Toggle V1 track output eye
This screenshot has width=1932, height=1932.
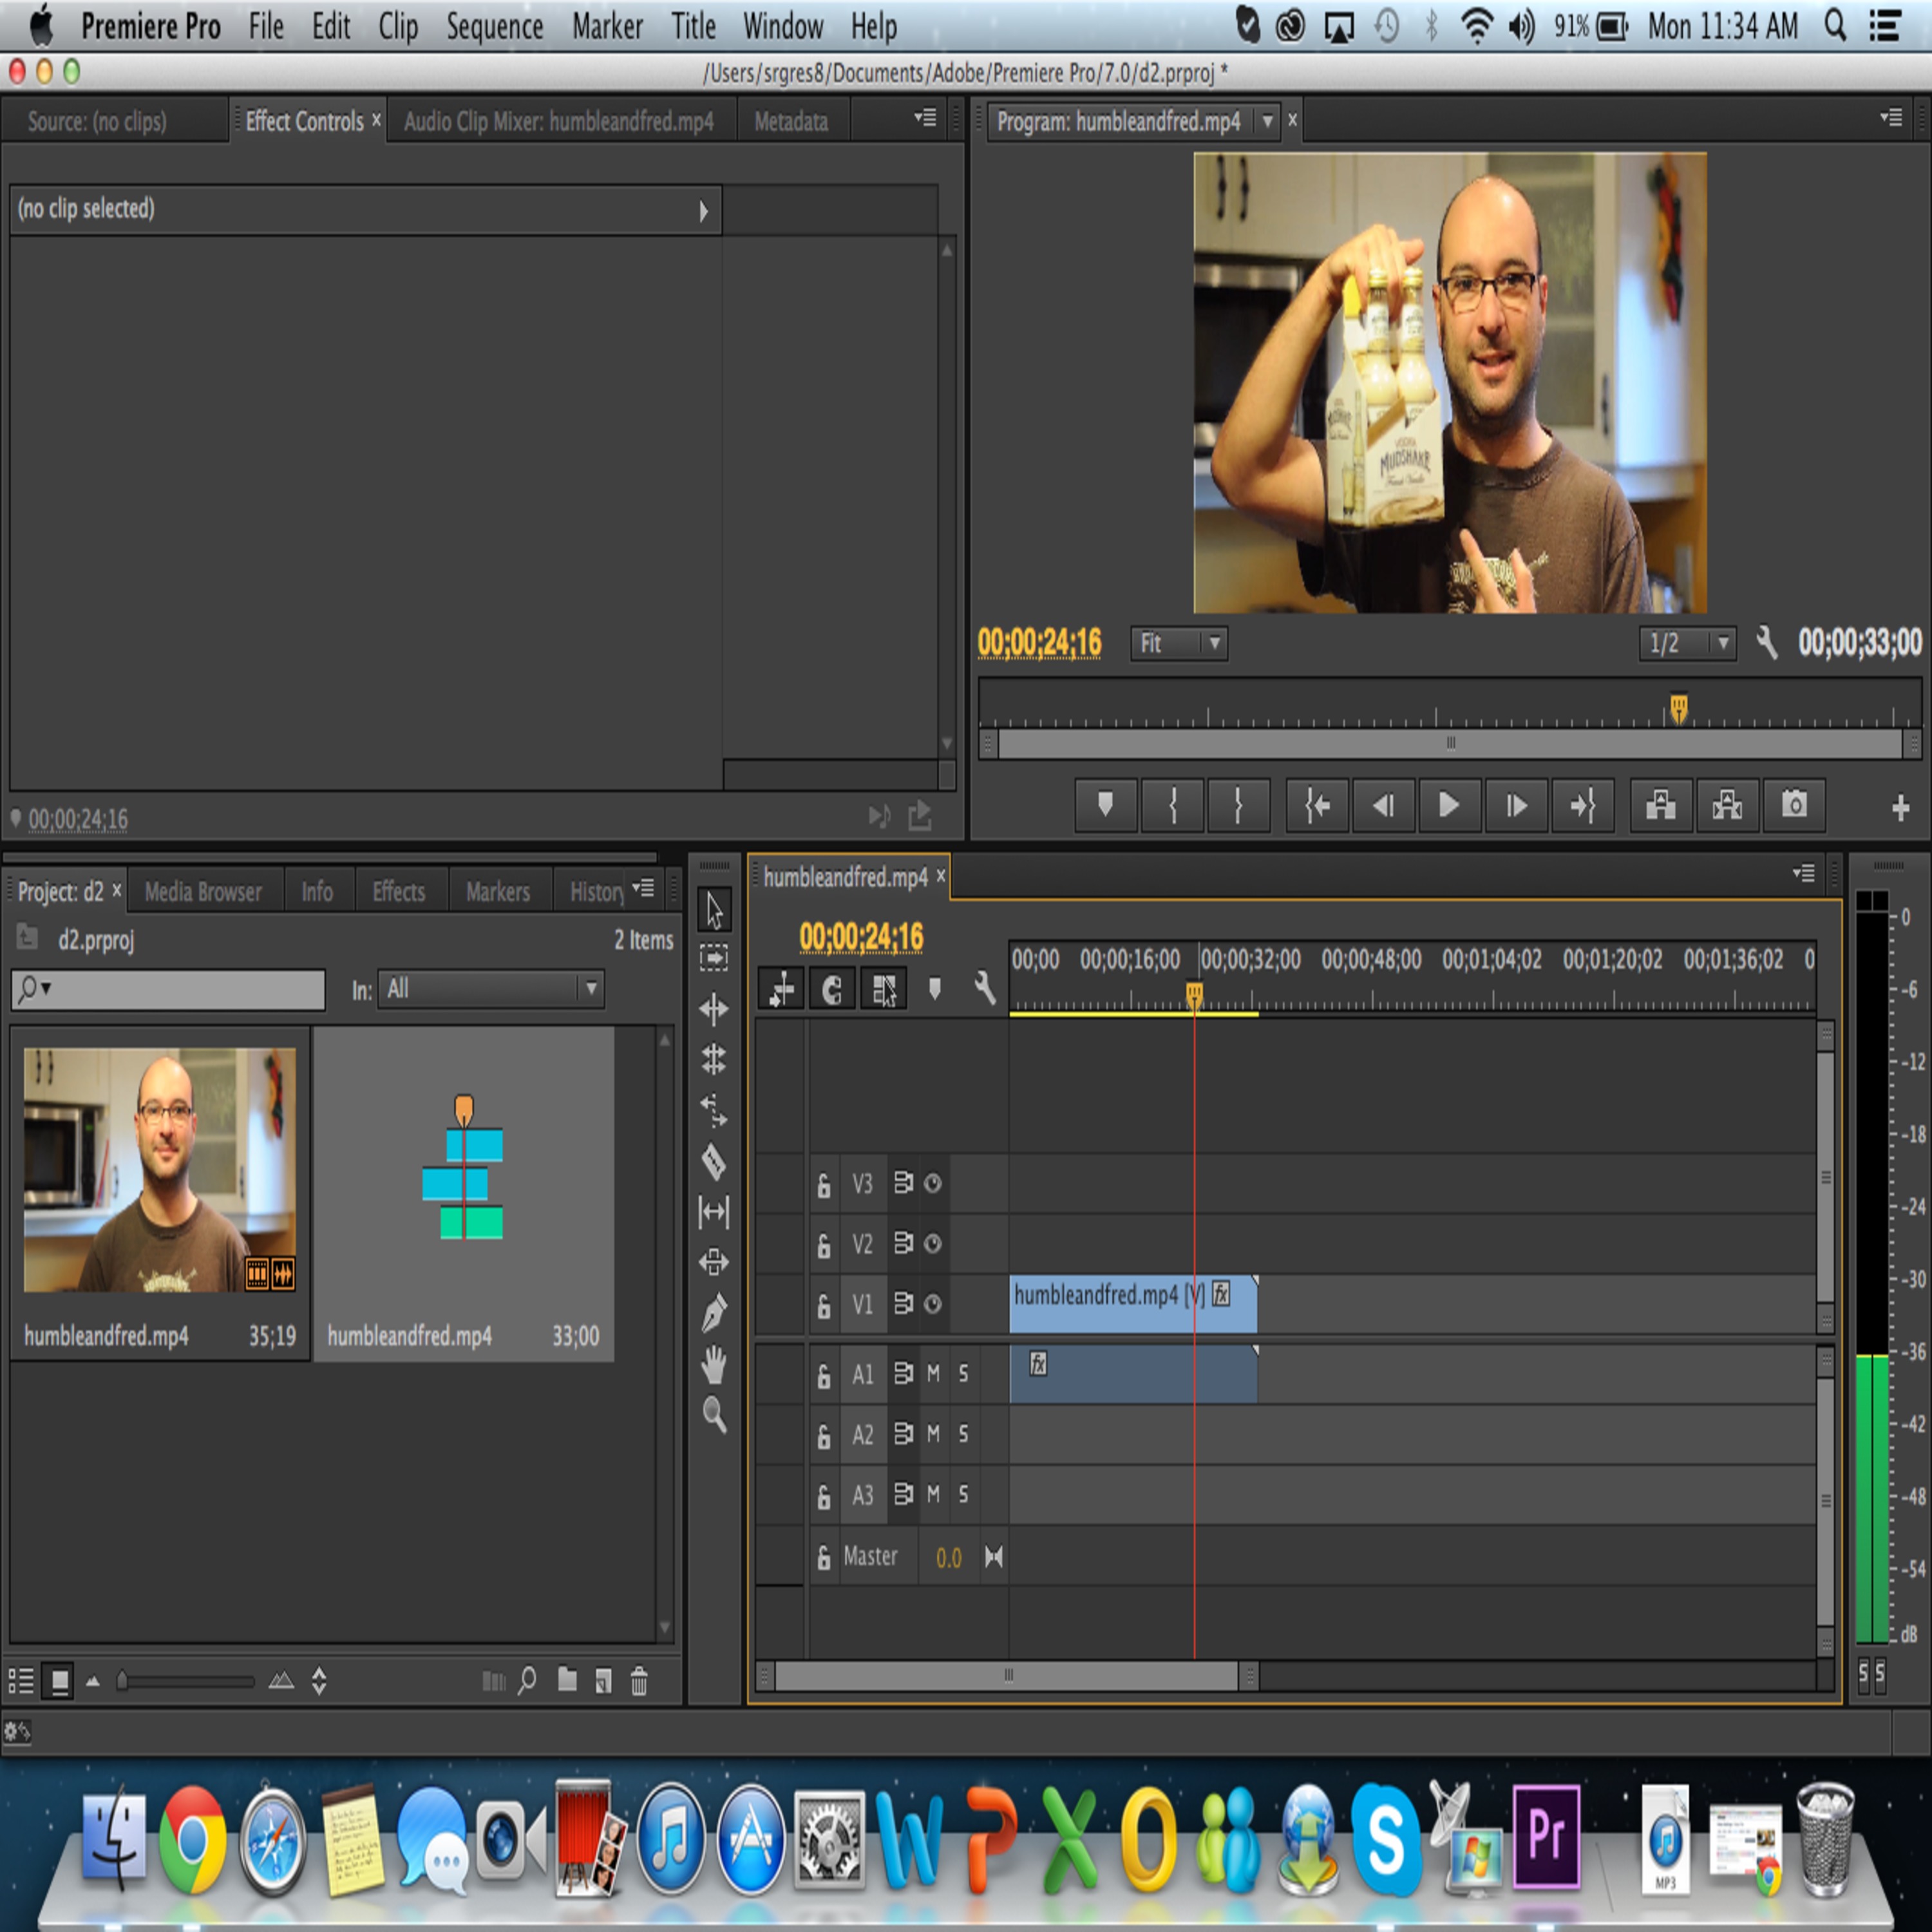933,1304
